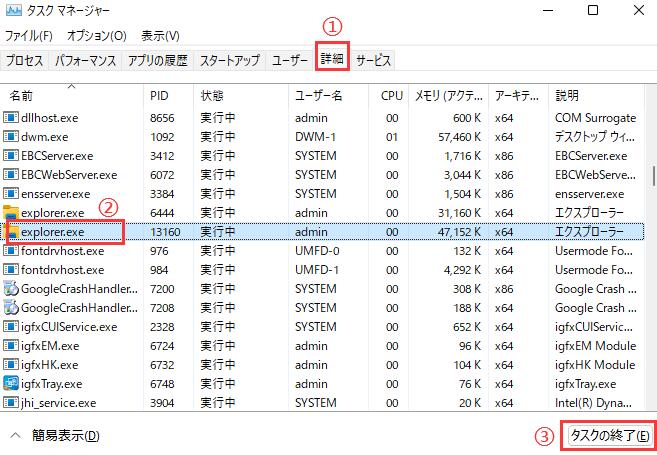Click the DWM-1 user name cell
Screen dimensions: 657x455
[x=316, y=137]
